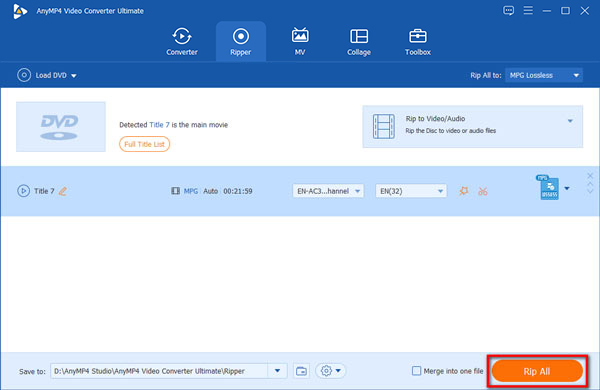Open the scissors cut tool

[x=483, y=191]
